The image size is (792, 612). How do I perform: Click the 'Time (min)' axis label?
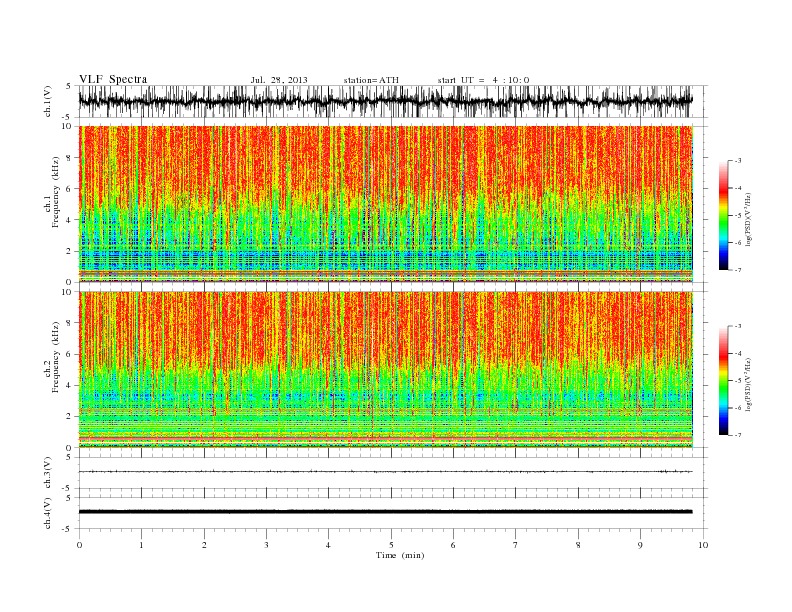pos(400,555)
